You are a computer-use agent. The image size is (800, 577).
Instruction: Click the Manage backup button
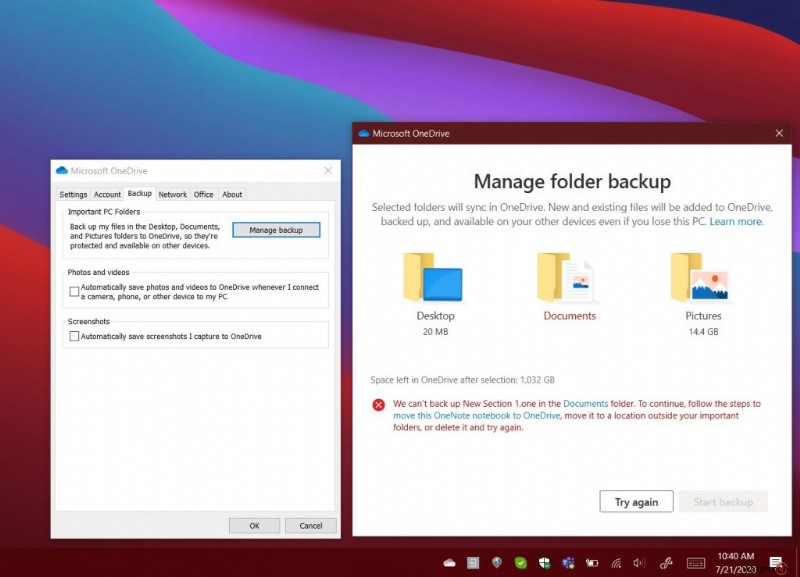276,230
